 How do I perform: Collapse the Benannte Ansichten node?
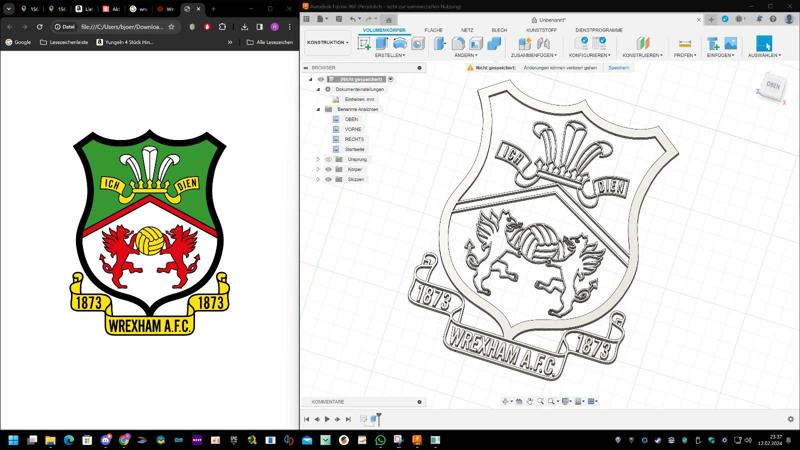(x=318, y=109)
